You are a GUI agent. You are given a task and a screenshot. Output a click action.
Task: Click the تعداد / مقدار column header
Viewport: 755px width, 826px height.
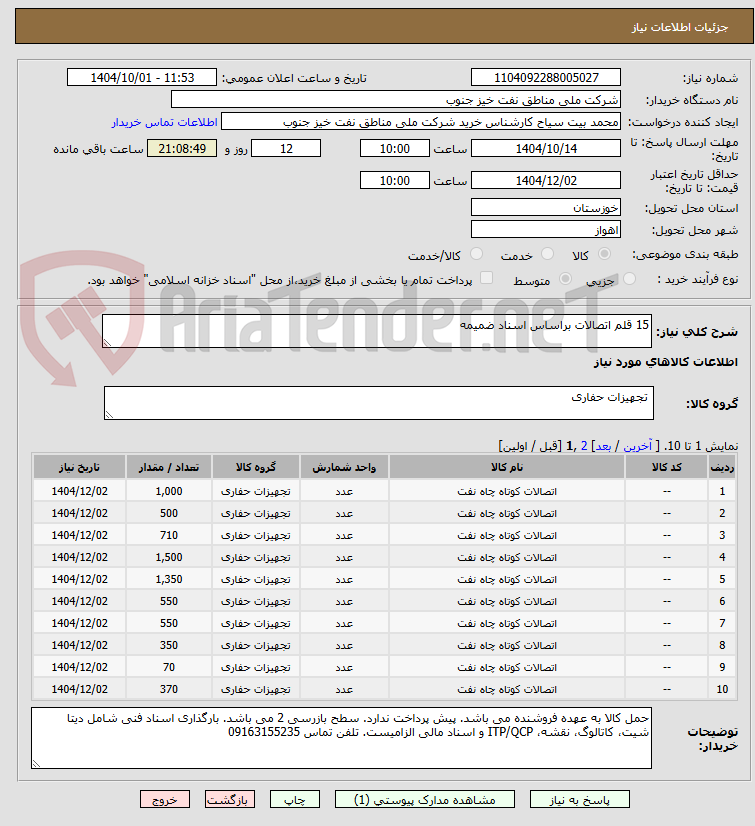(x=169, y=467)
